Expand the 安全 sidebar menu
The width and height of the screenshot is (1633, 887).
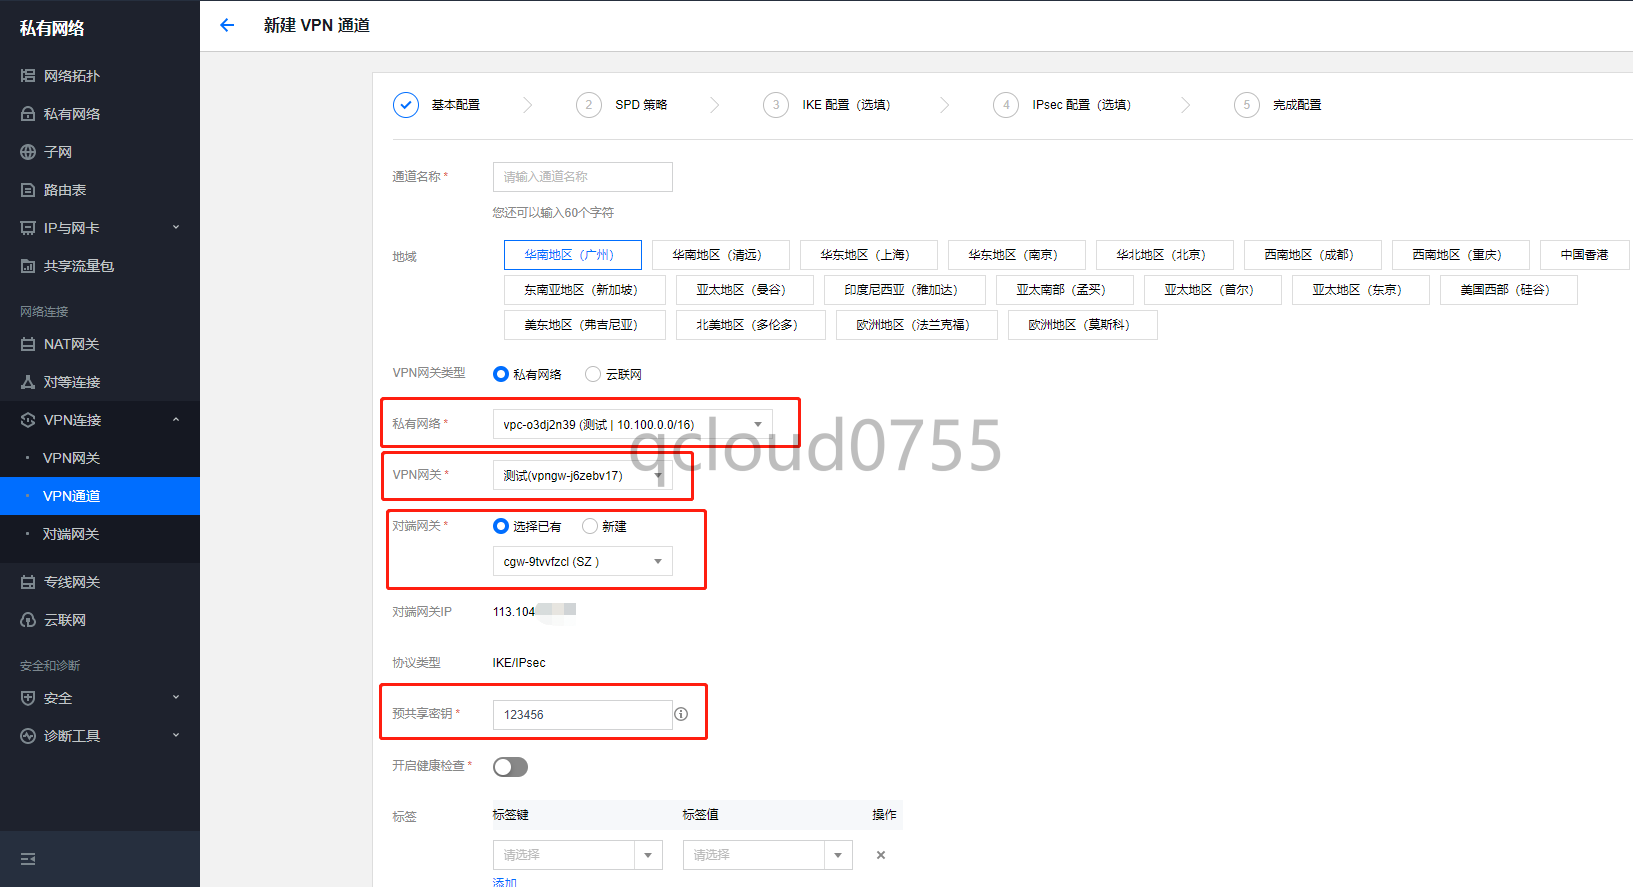click(100, 698)
